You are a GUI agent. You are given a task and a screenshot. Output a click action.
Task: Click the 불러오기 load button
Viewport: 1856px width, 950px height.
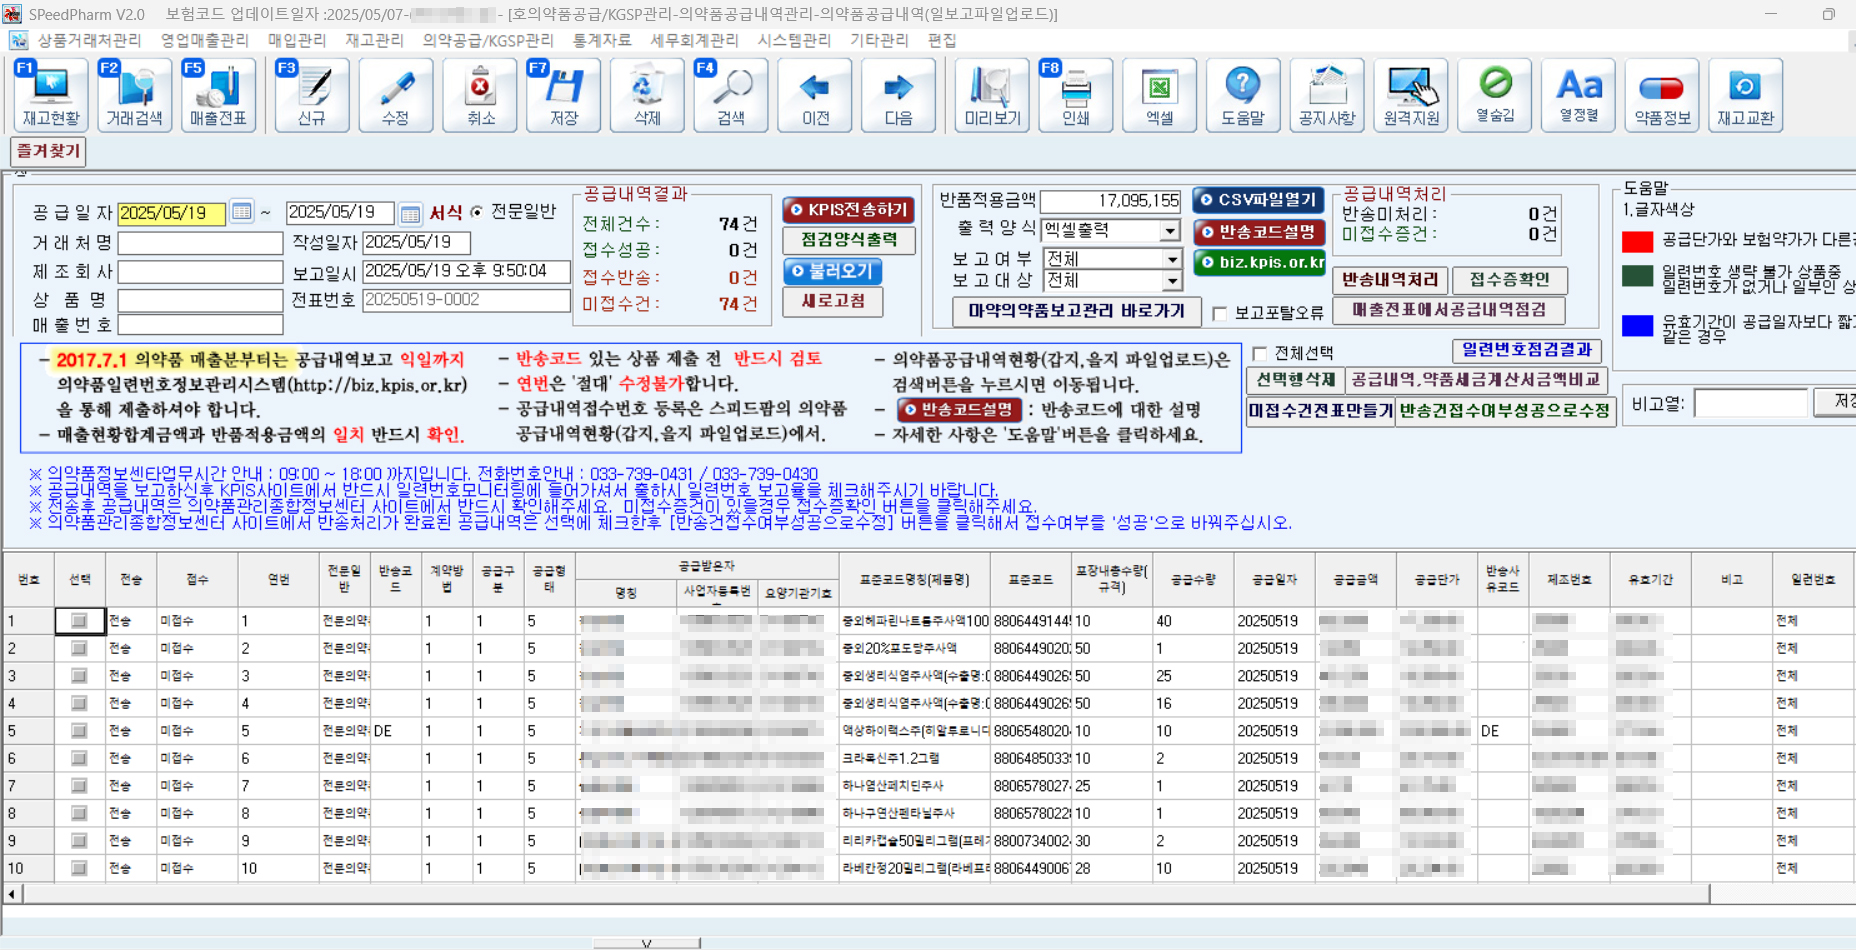point(833,271)
